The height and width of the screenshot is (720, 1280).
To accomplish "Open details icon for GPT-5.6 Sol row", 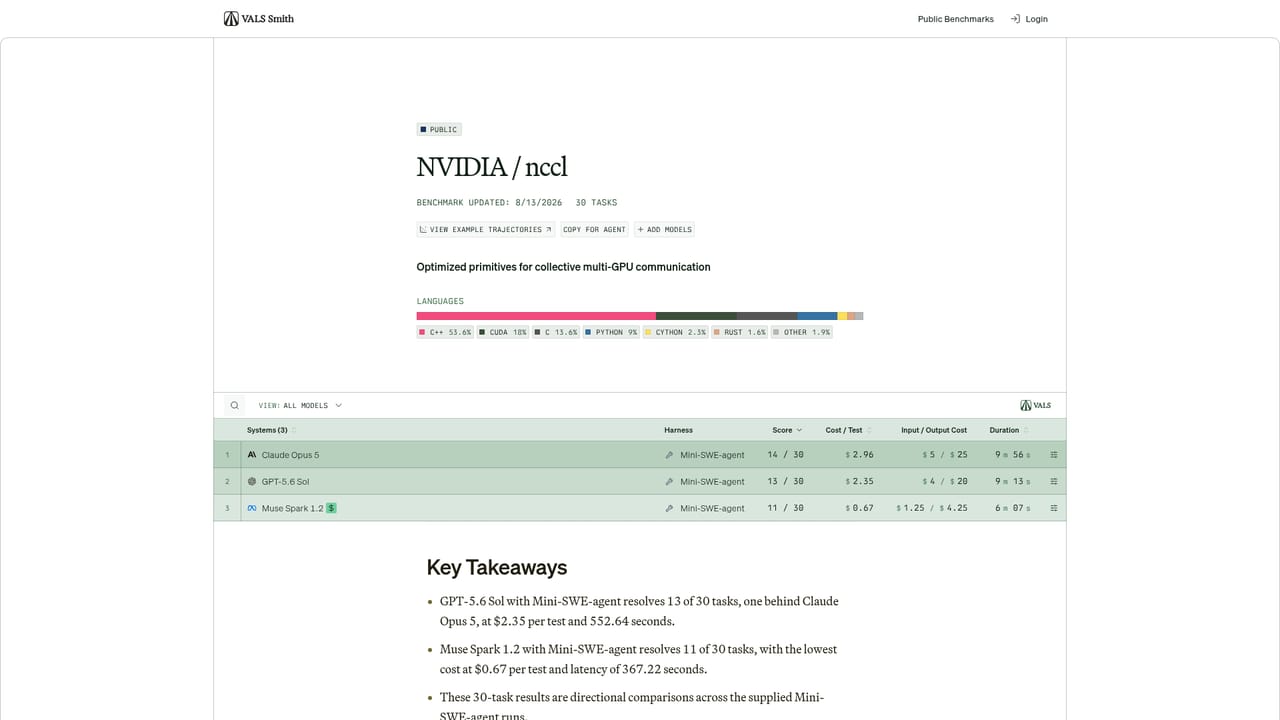I will tap(1054, 481).
